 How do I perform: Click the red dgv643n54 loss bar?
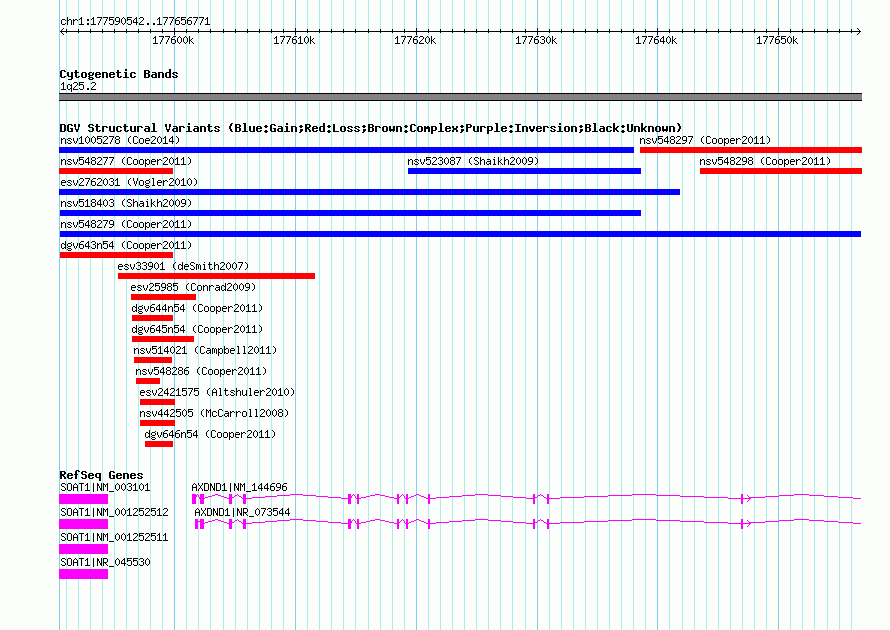(116, 255)
